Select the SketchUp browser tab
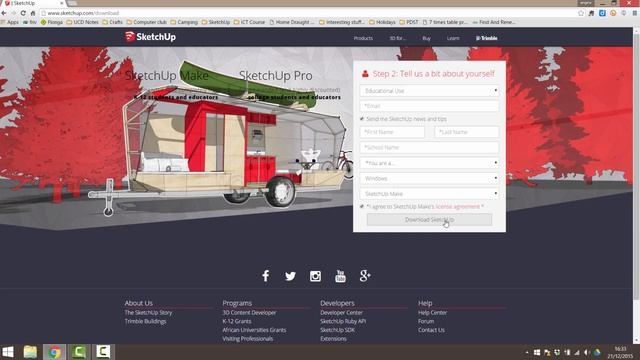The height and width of the screenshot is (360, 640). click(33, 3)
